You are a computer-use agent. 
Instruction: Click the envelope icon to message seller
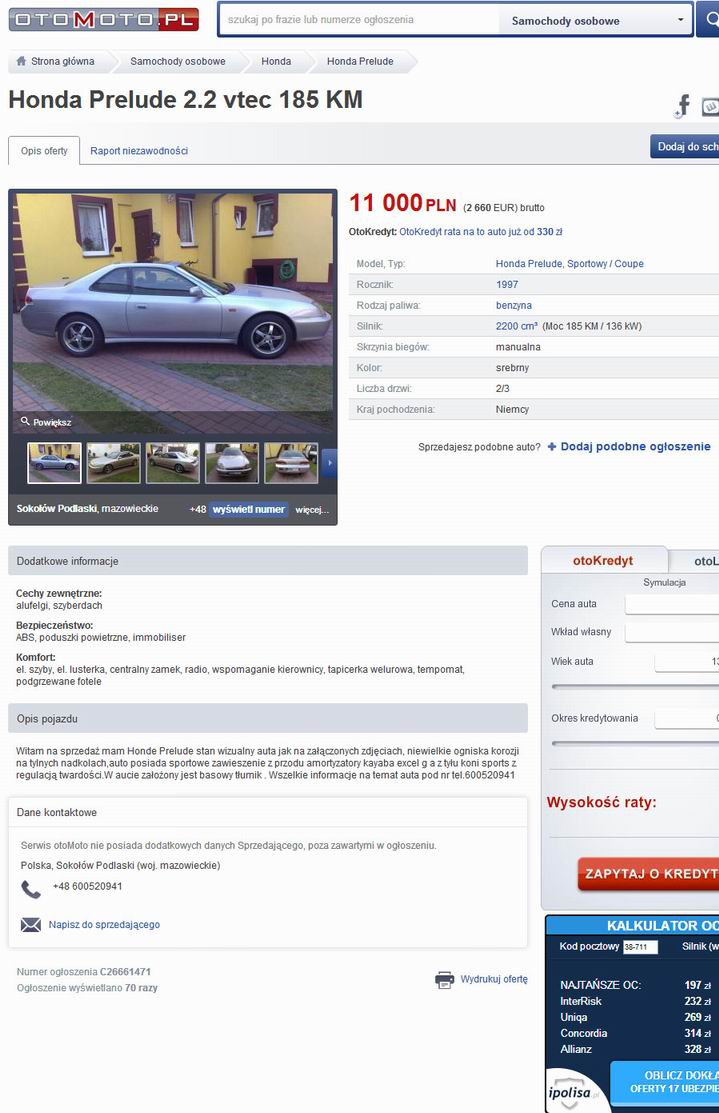click(x=31, y=925)
